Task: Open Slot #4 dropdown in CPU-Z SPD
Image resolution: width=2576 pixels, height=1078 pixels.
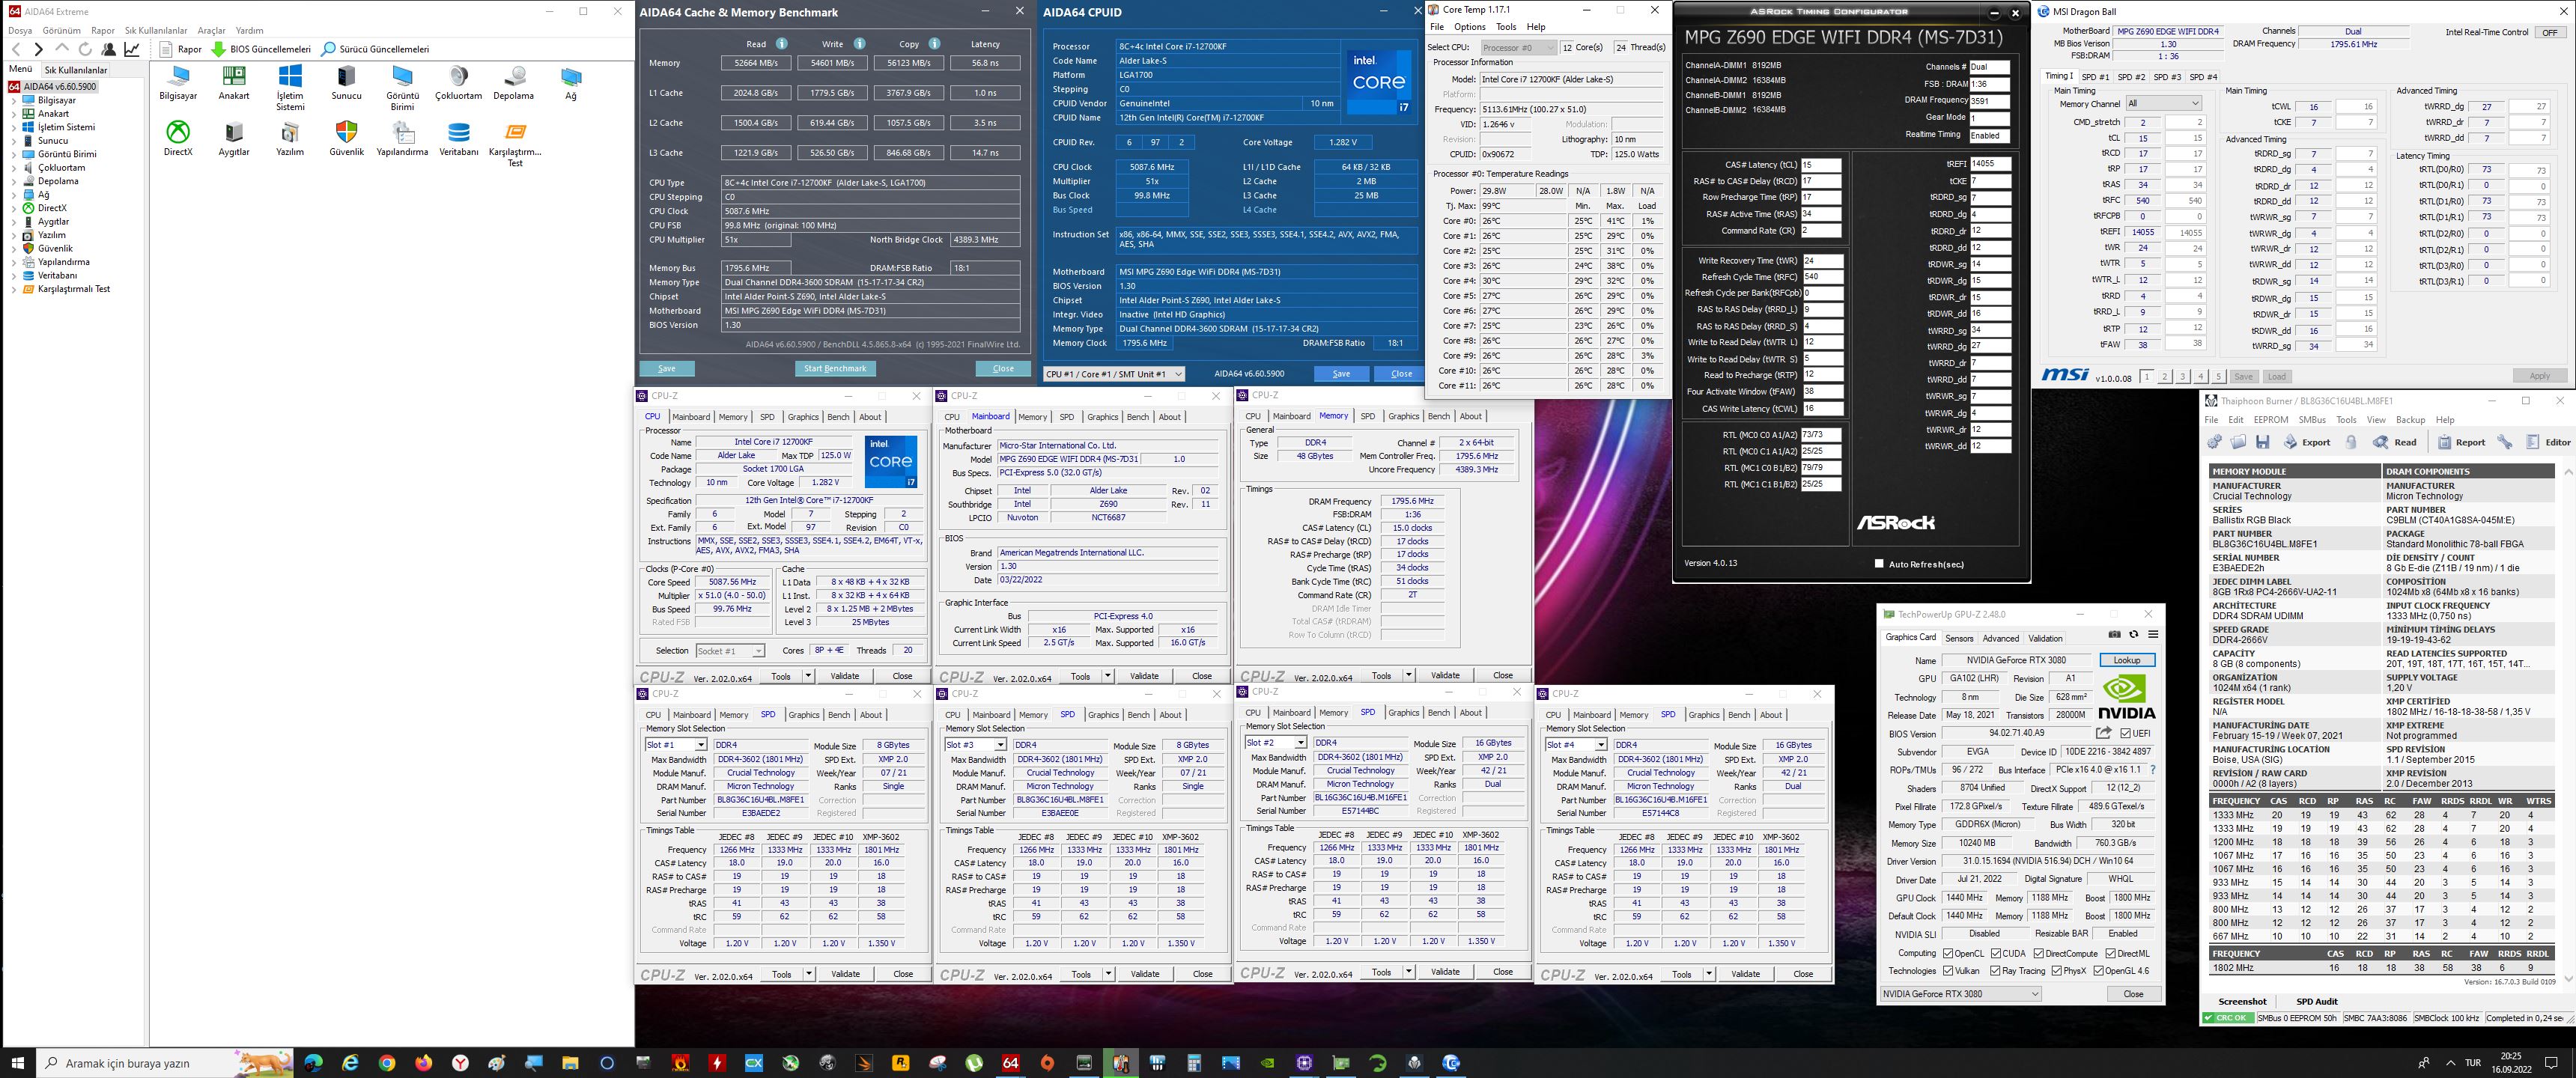Action: tap(1576, 745)
